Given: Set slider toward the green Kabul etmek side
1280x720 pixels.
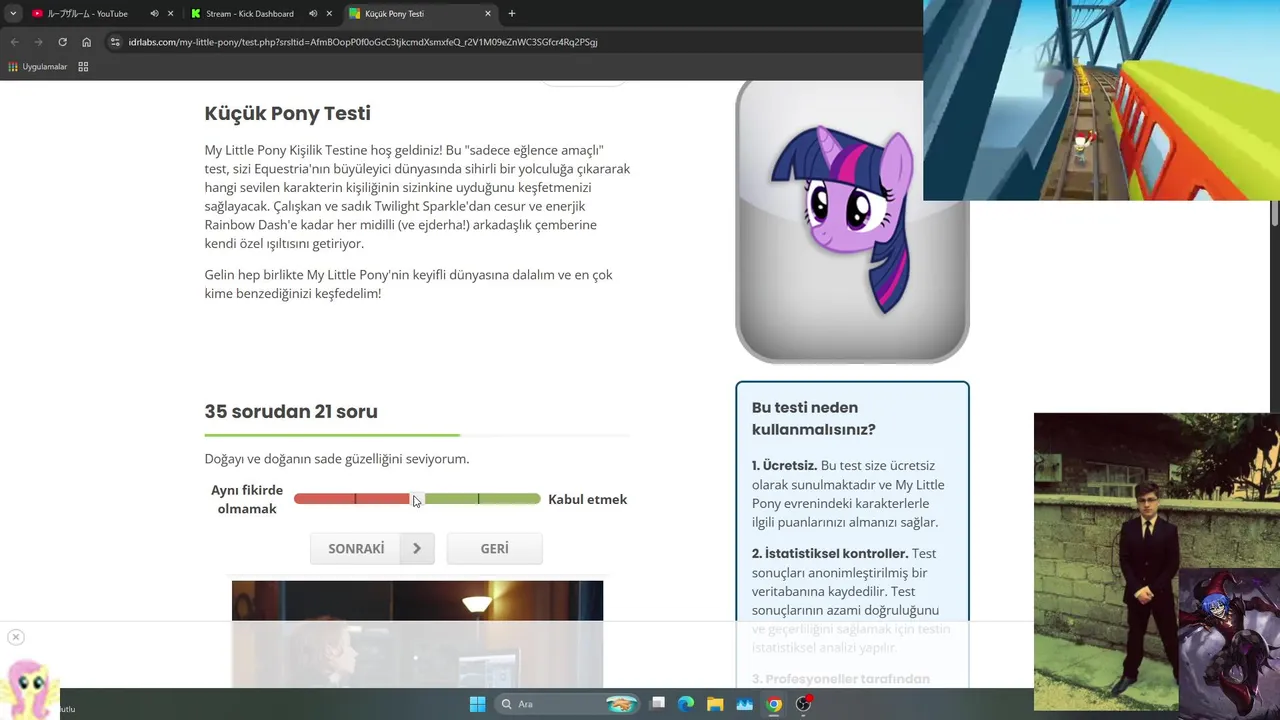Looking at the screenshot, I should point(482,499).
